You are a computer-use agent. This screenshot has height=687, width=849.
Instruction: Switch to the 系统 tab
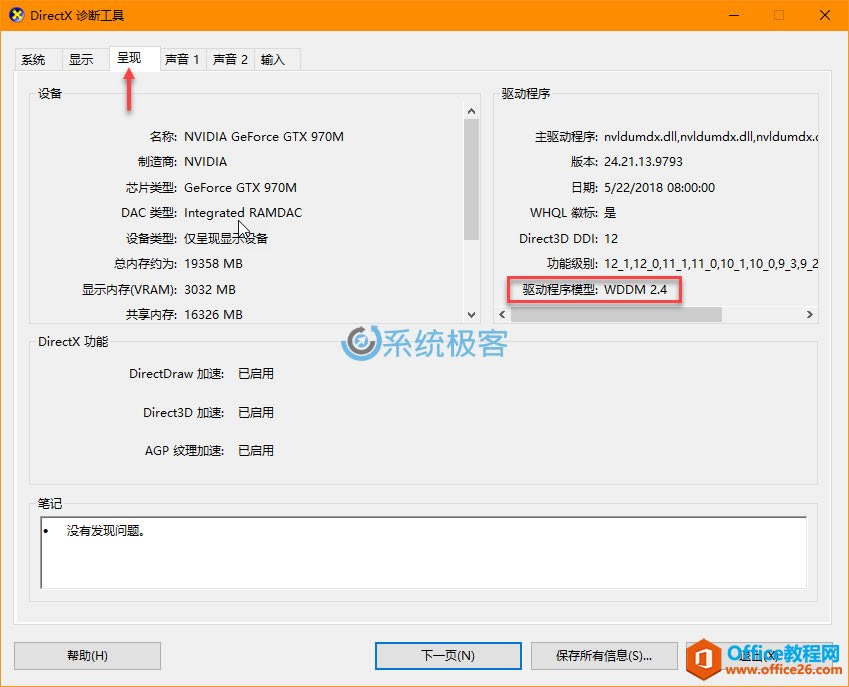[33, 60]
